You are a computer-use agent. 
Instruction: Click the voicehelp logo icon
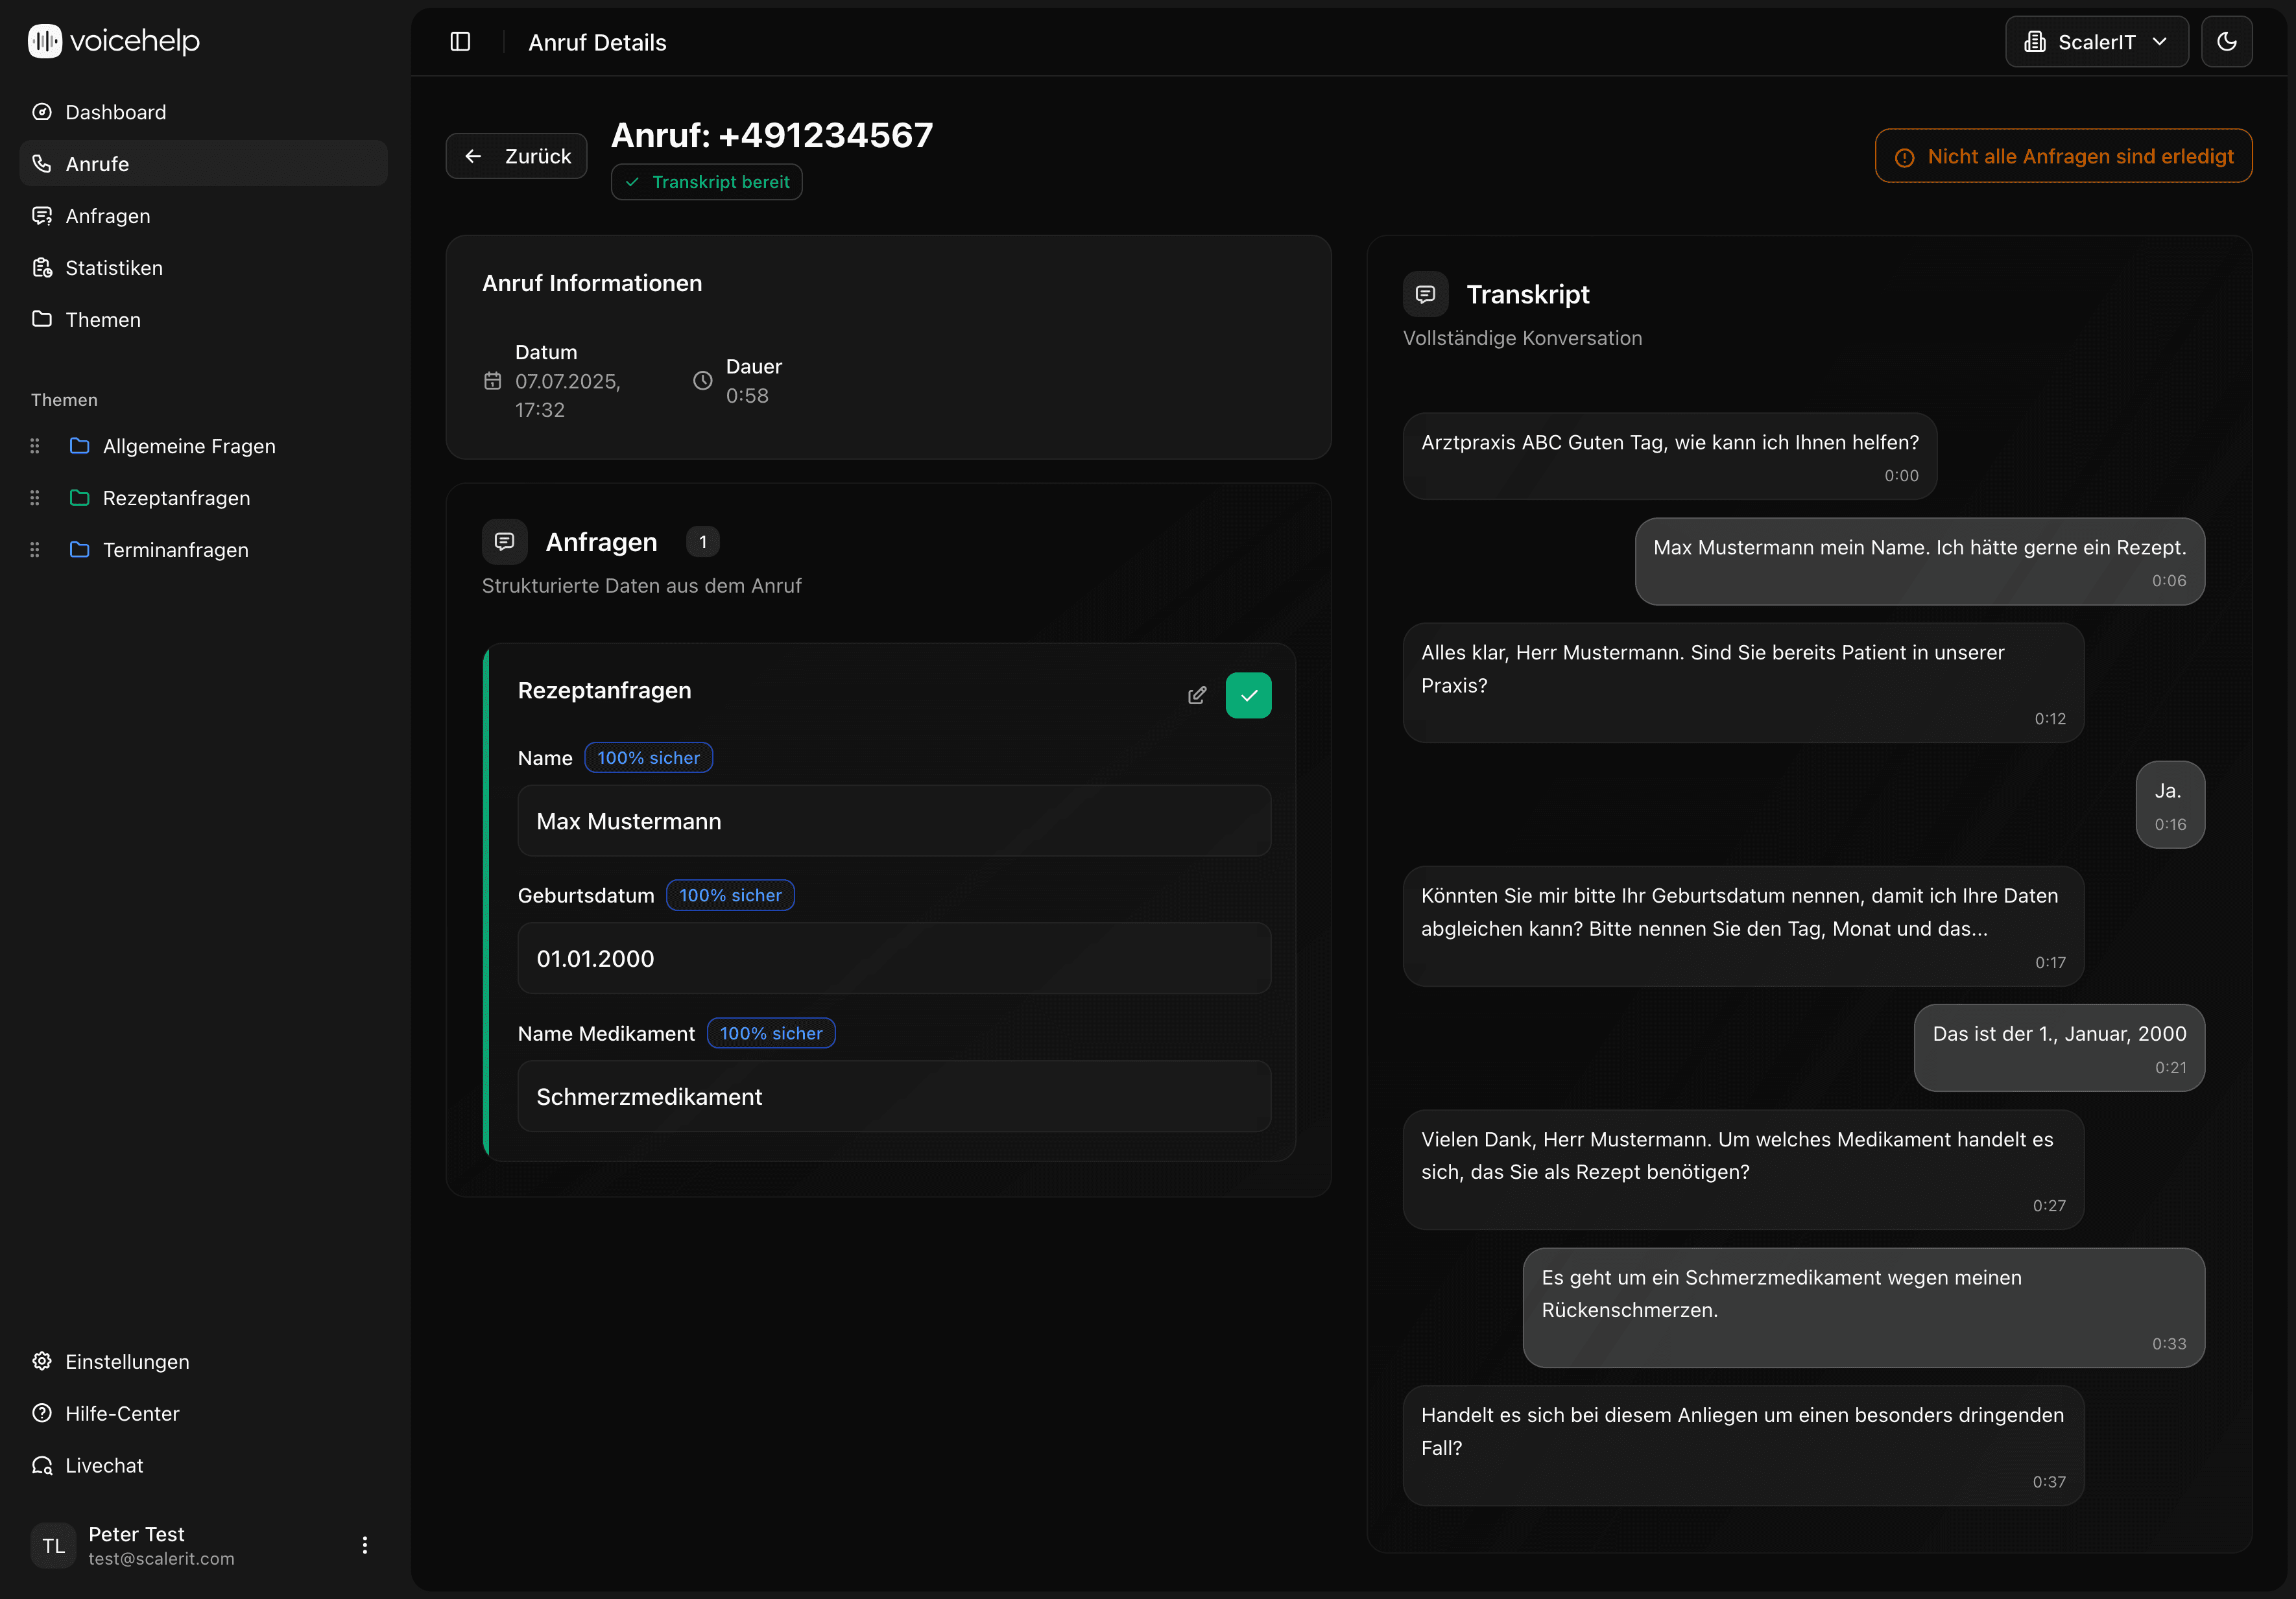click(44, 41)
